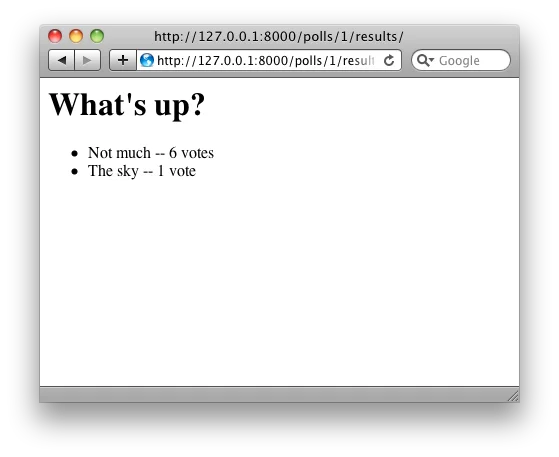
Task: Go forward with the right arrow button
Action: pos(87,60)
